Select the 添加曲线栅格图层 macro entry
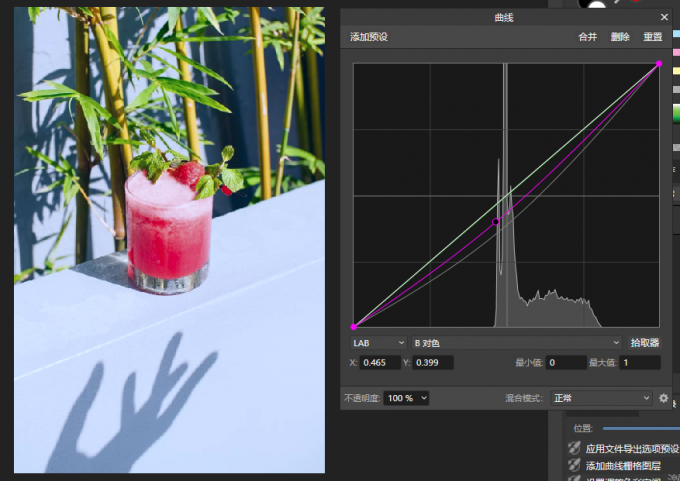Screen dimensions: 680x481 623,466
